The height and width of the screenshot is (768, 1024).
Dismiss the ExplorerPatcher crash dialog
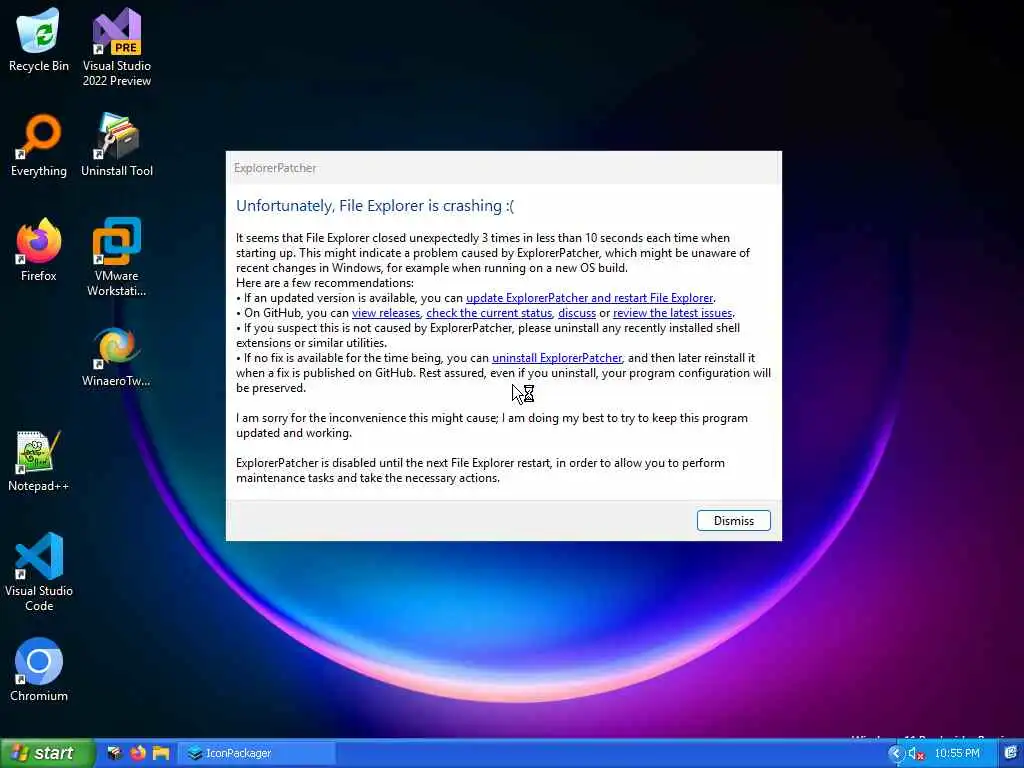[733, 520]
